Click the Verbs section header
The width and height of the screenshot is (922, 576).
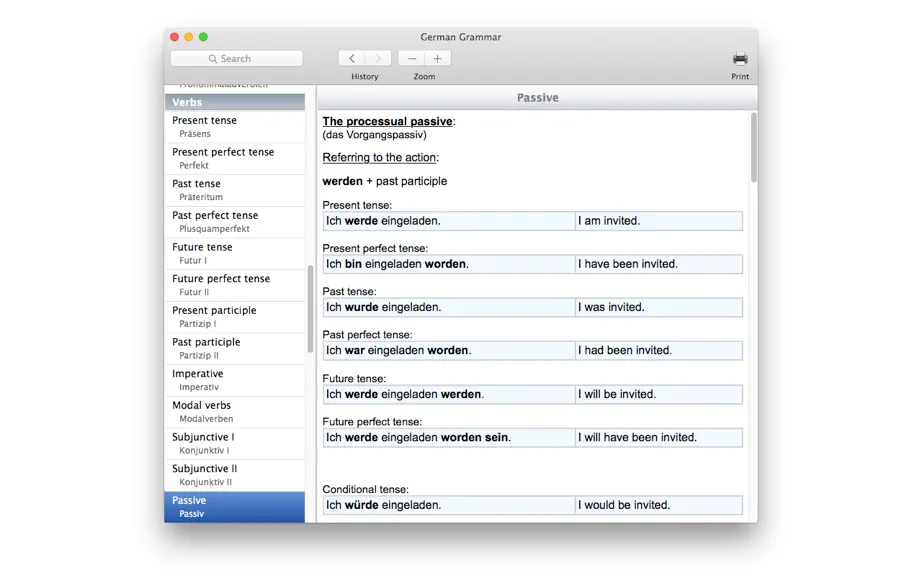pyautogui.click(x=235, y=102)
